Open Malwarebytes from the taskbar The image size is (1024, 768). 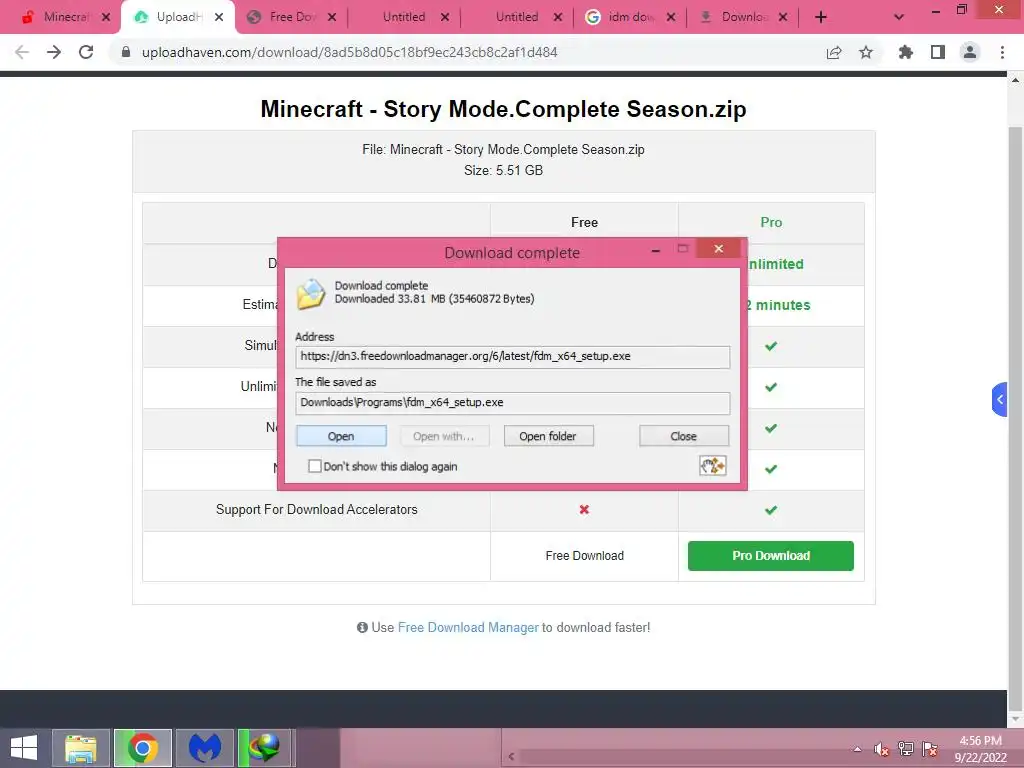coord(204,748)
